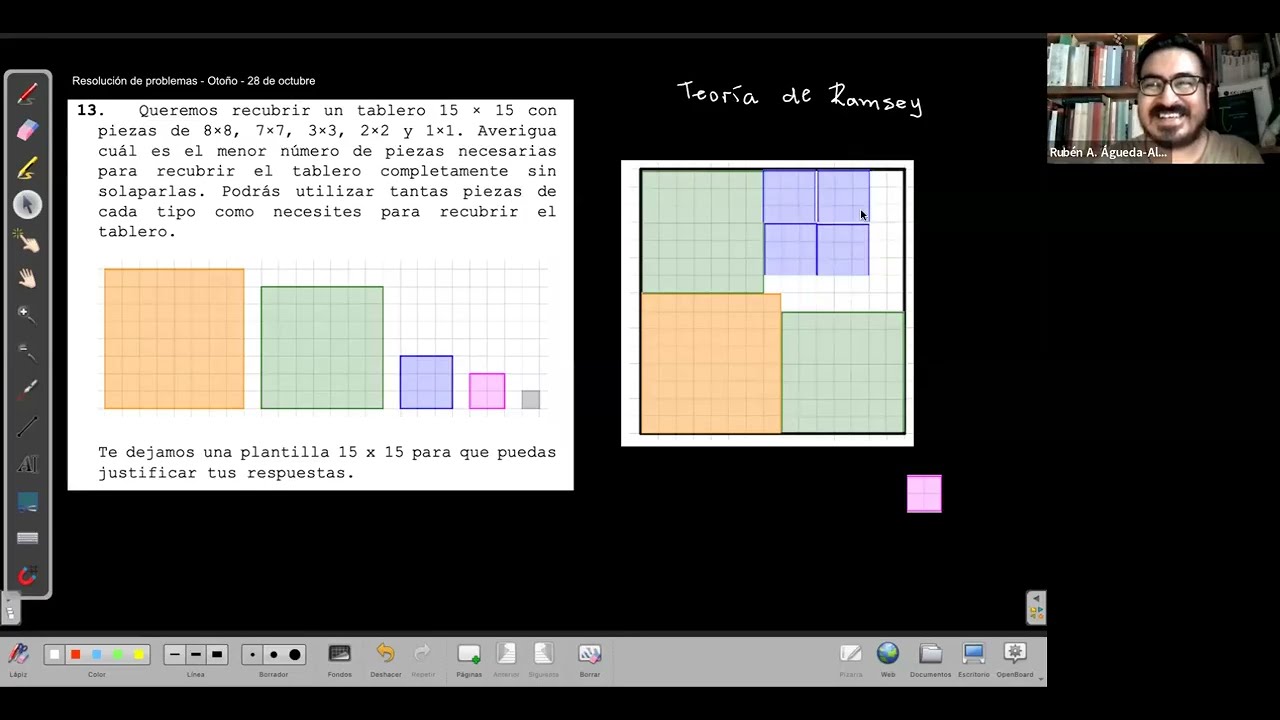
Task: Undo with the Deshacer button
Action: [x=385, y=659]
